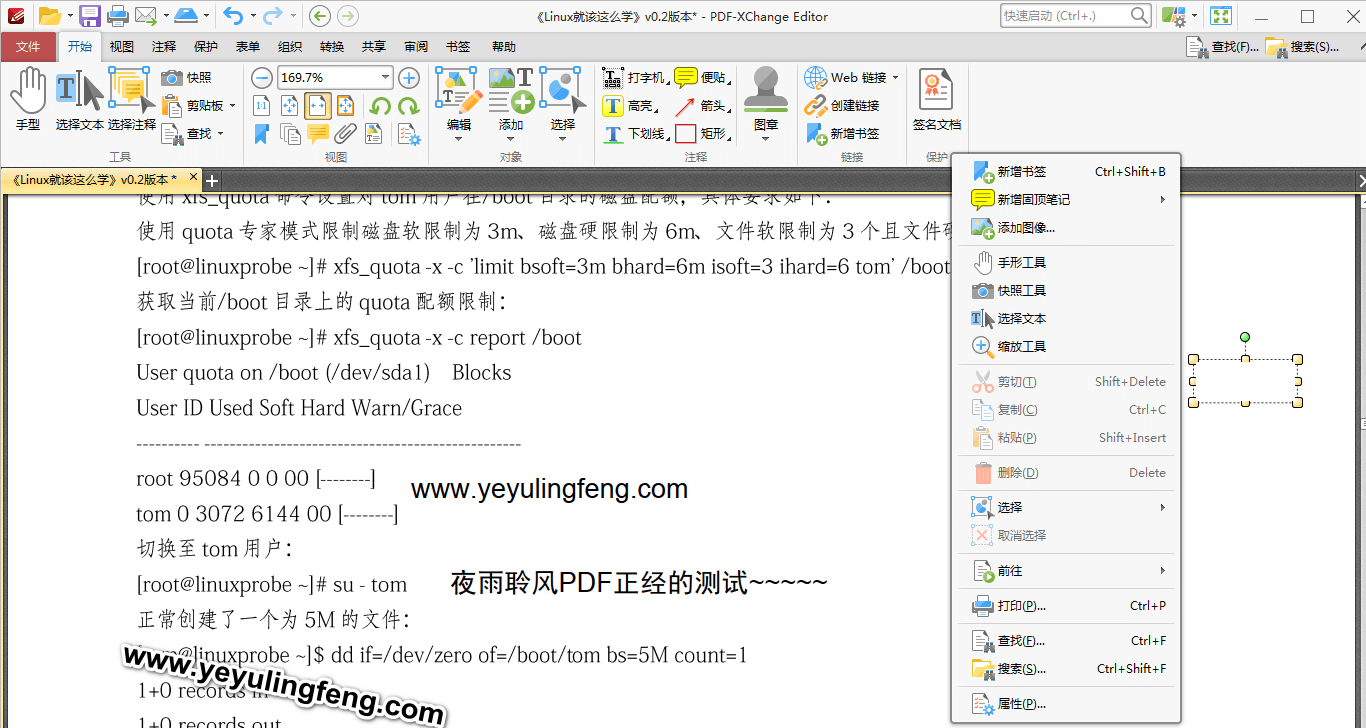Open the 图章 stamp palette

pos(766,105)
